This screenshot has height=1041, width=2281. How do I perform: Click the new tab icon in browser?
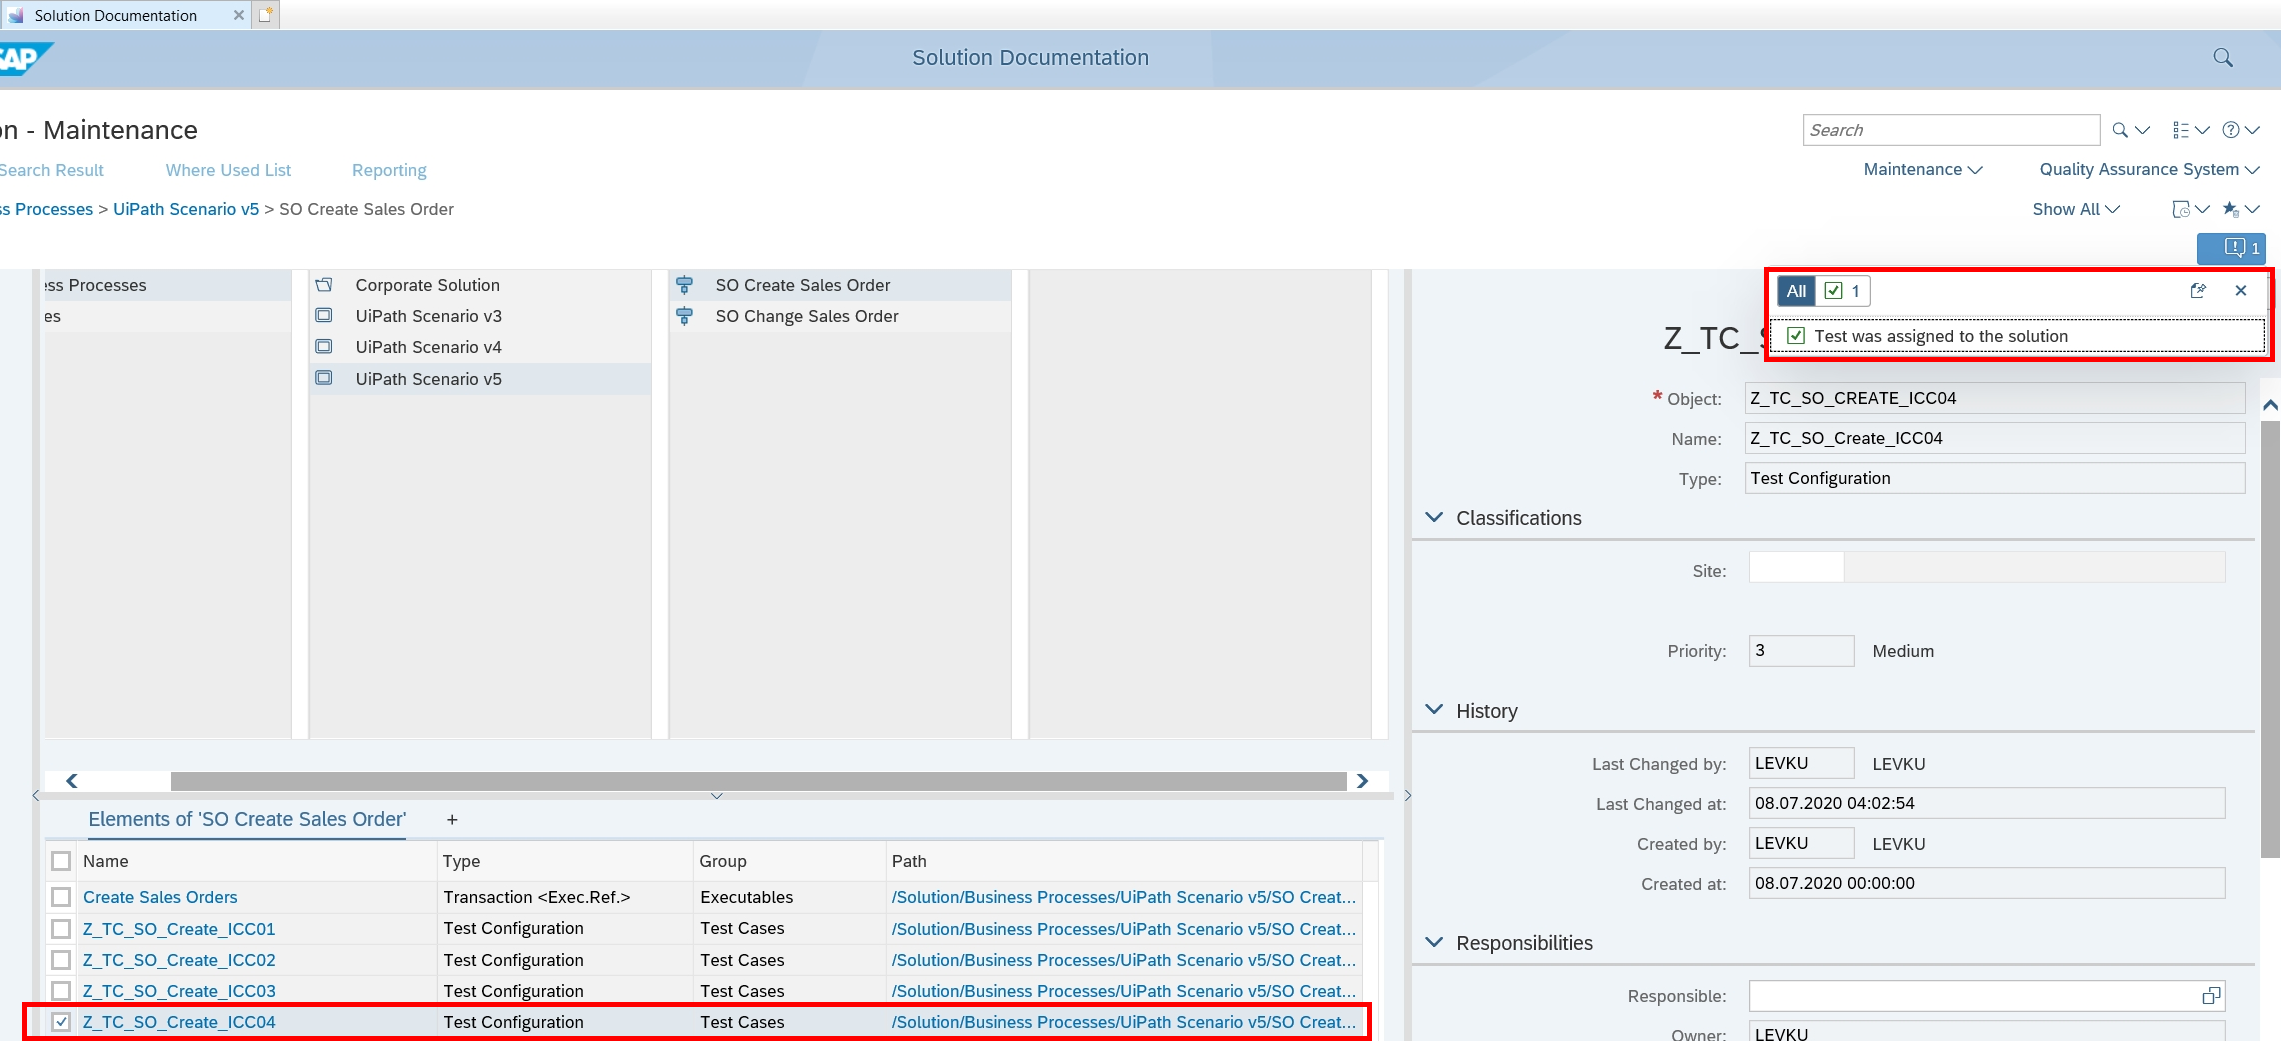pos(266,15)
